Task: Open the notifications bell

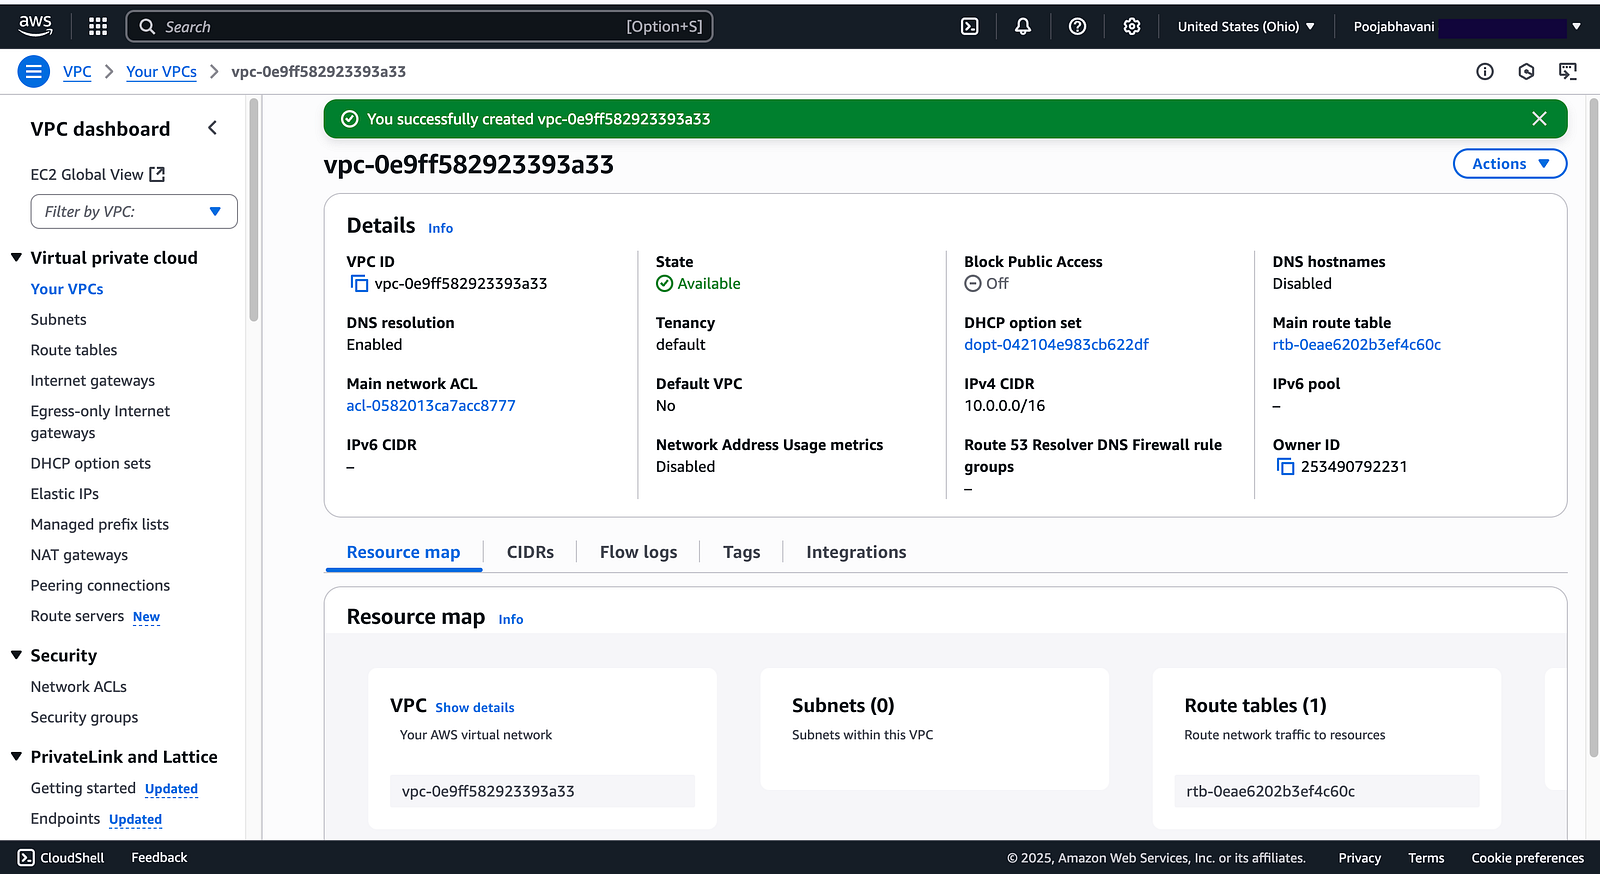Action: coord(1023,27)
